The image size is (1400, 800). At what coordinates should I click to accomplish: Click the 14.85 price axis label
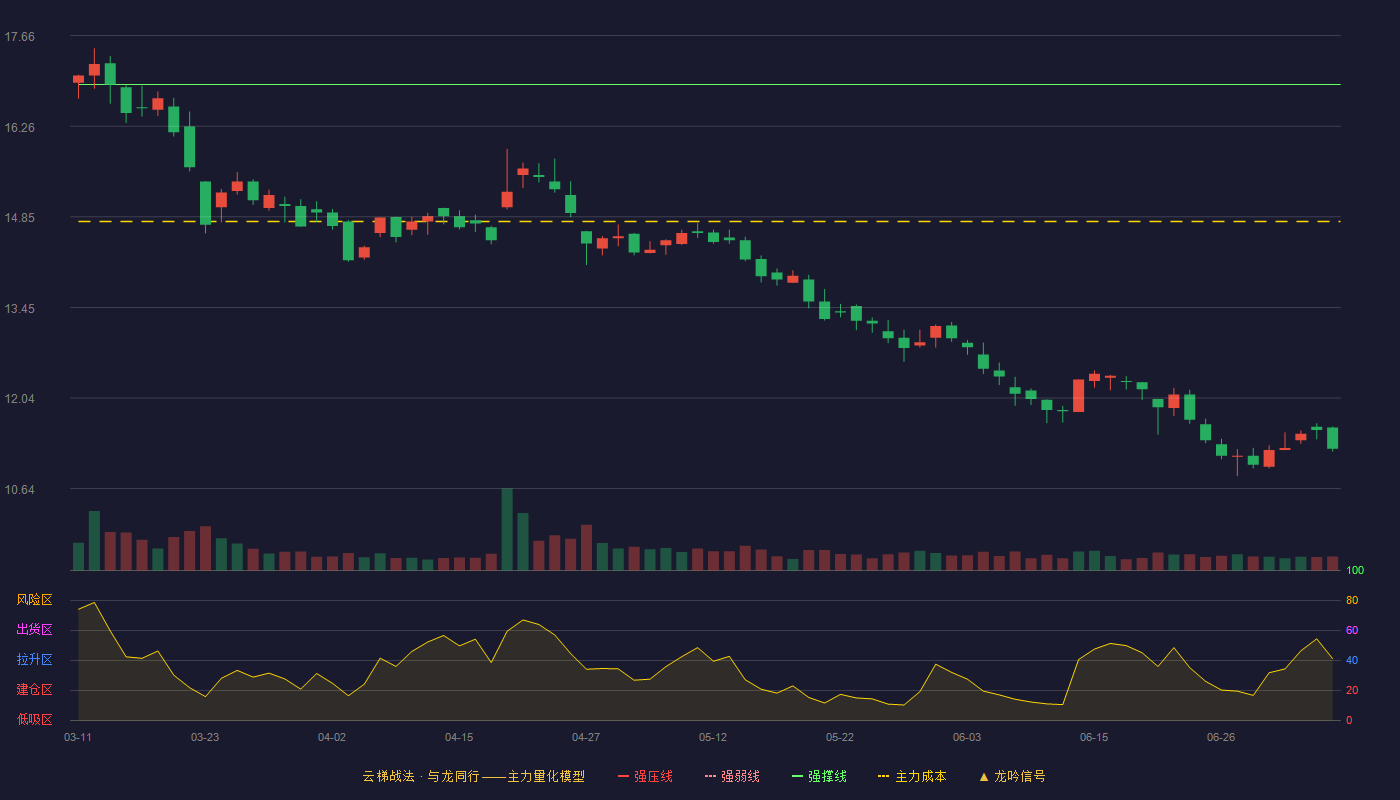[19, 218]
